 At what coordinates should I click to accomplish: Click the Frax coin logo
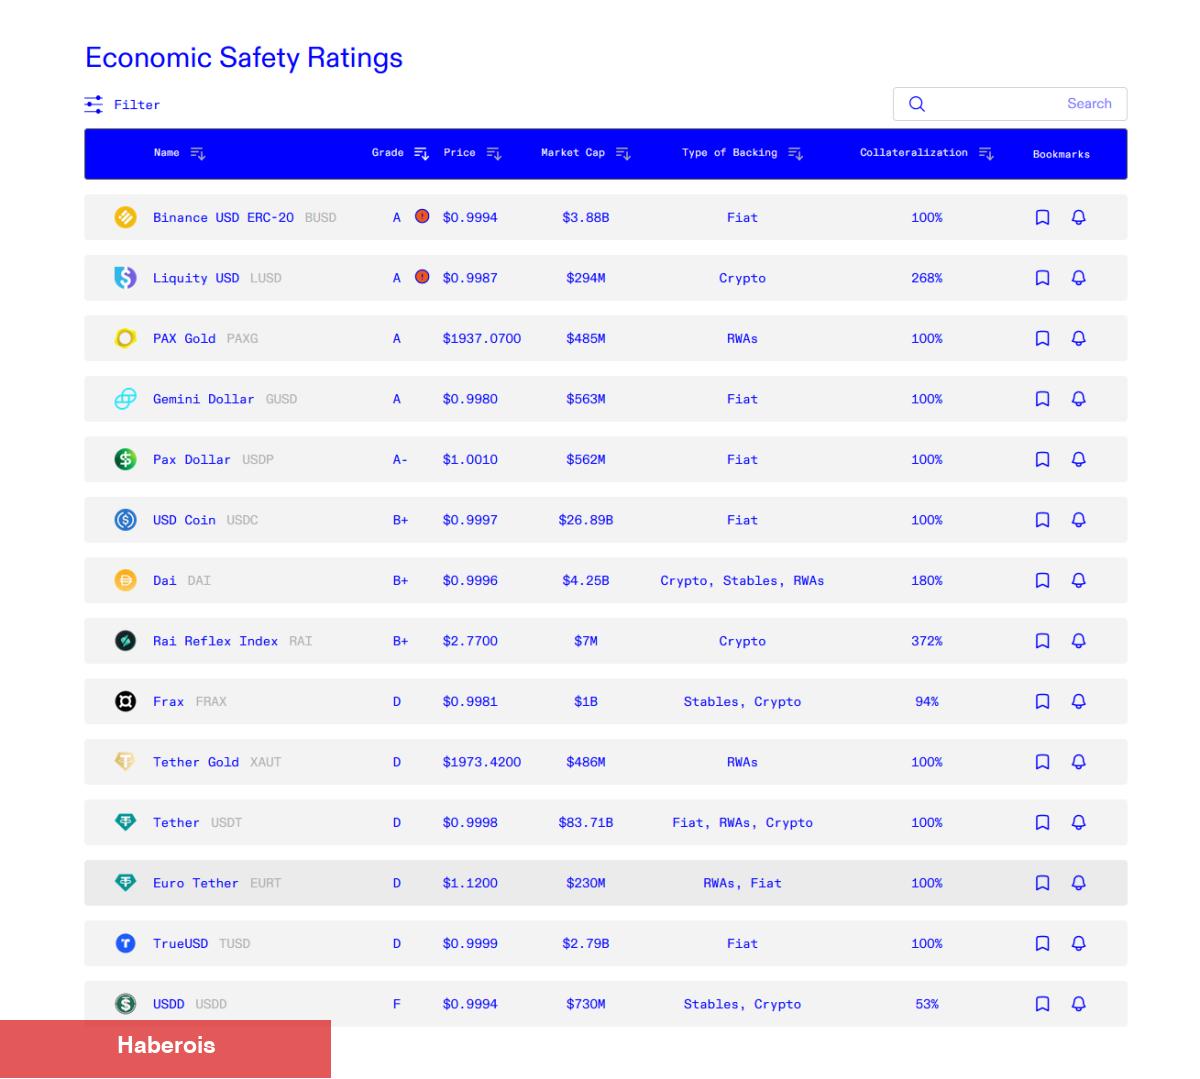[x=125, y=701]
